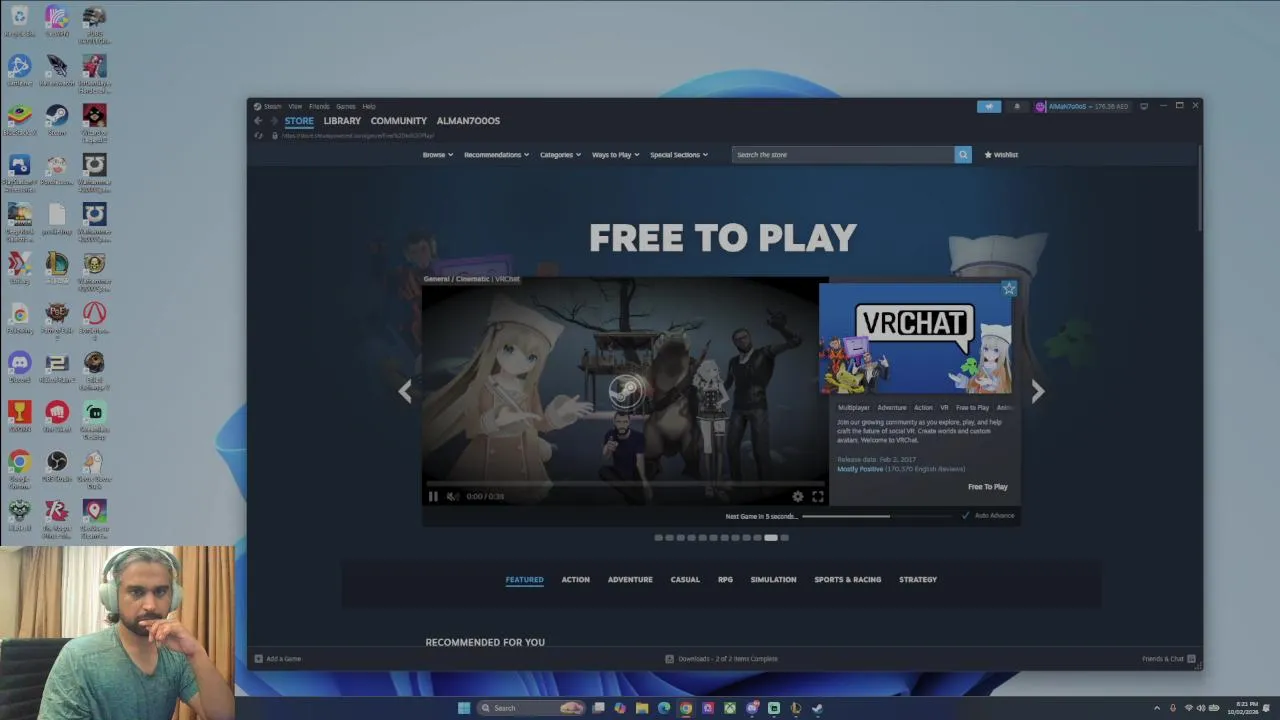This screenshot has width=1280, height=720.
Task: Open OBS Studio desktop shortcut
Action: coord(57,466)
